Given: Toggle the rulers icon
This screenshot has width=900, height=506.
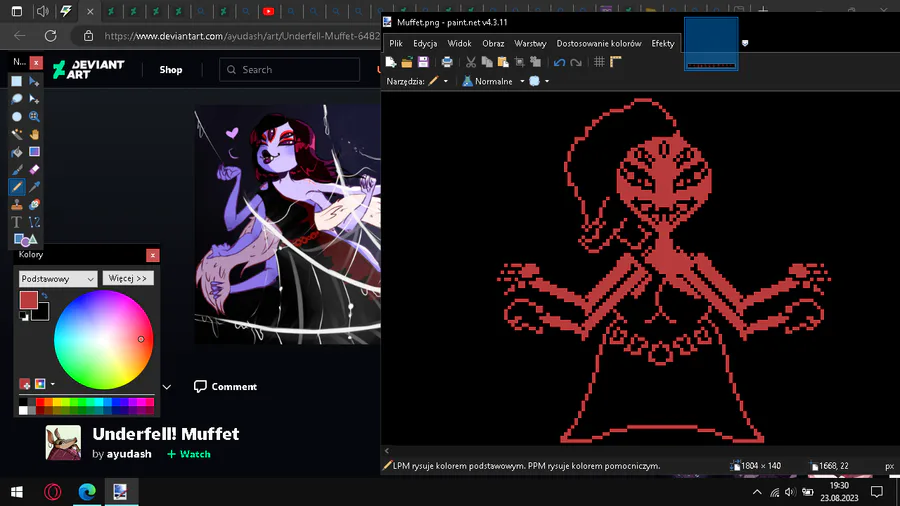Looking at the screenshot, I should tap(615, 62).
